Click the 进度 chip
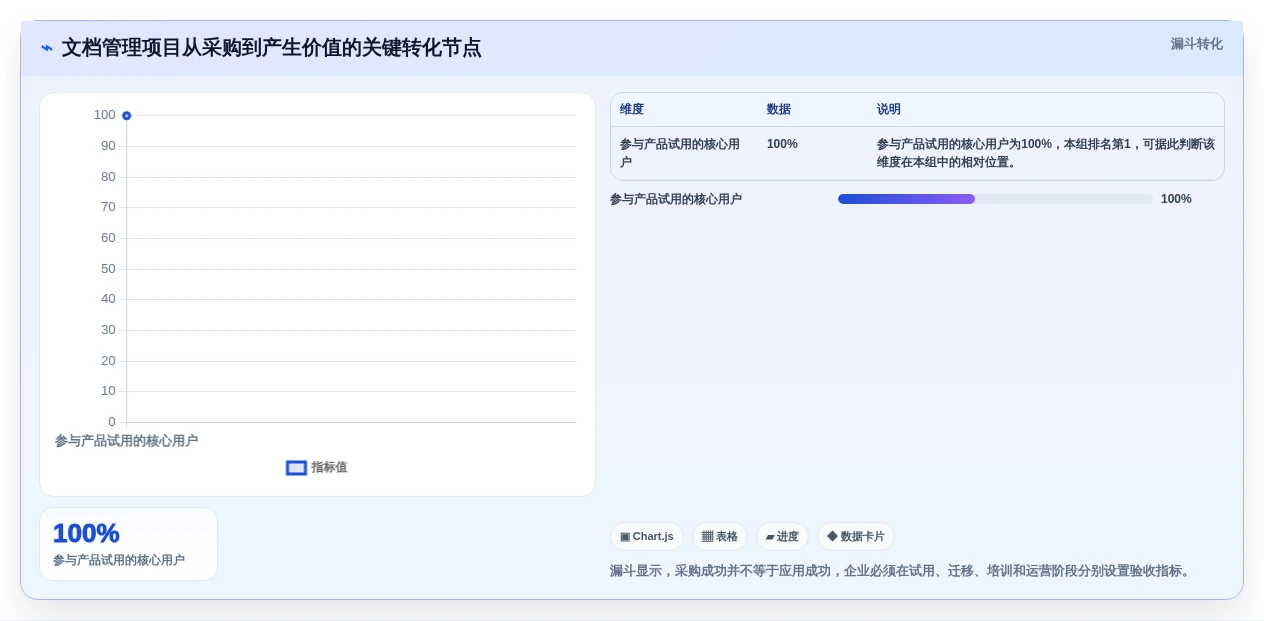The image size is (1264, 621). click(x=782, y=537)
